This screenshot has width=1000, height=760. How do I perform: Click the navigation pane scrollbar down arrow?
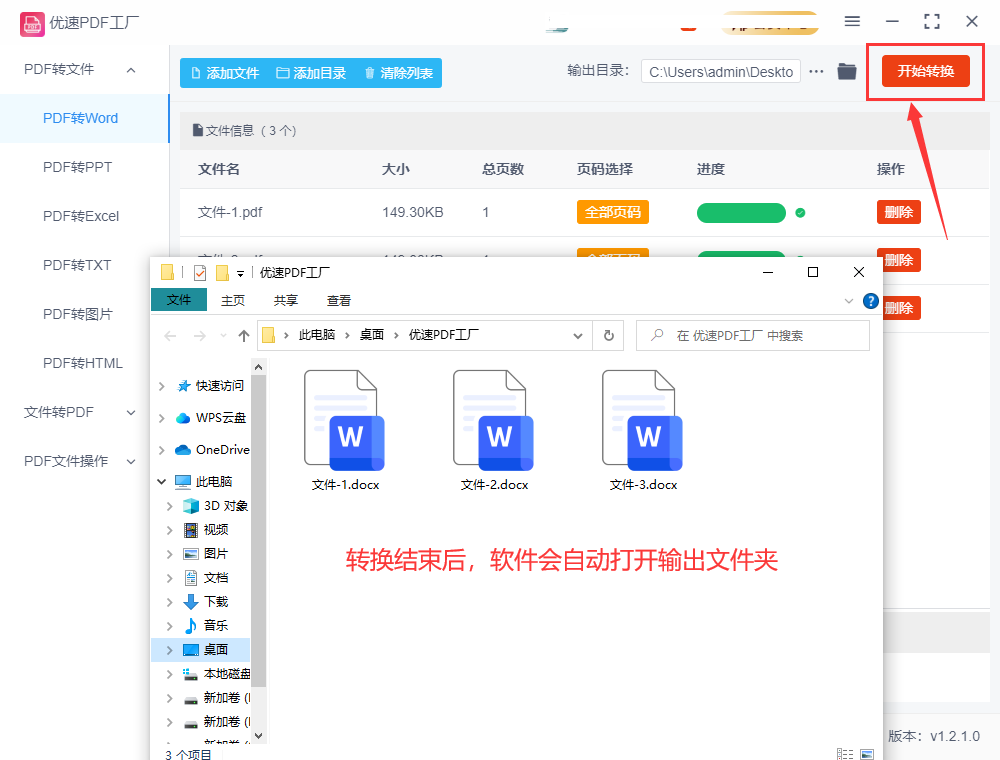click(x=258, y=736)
